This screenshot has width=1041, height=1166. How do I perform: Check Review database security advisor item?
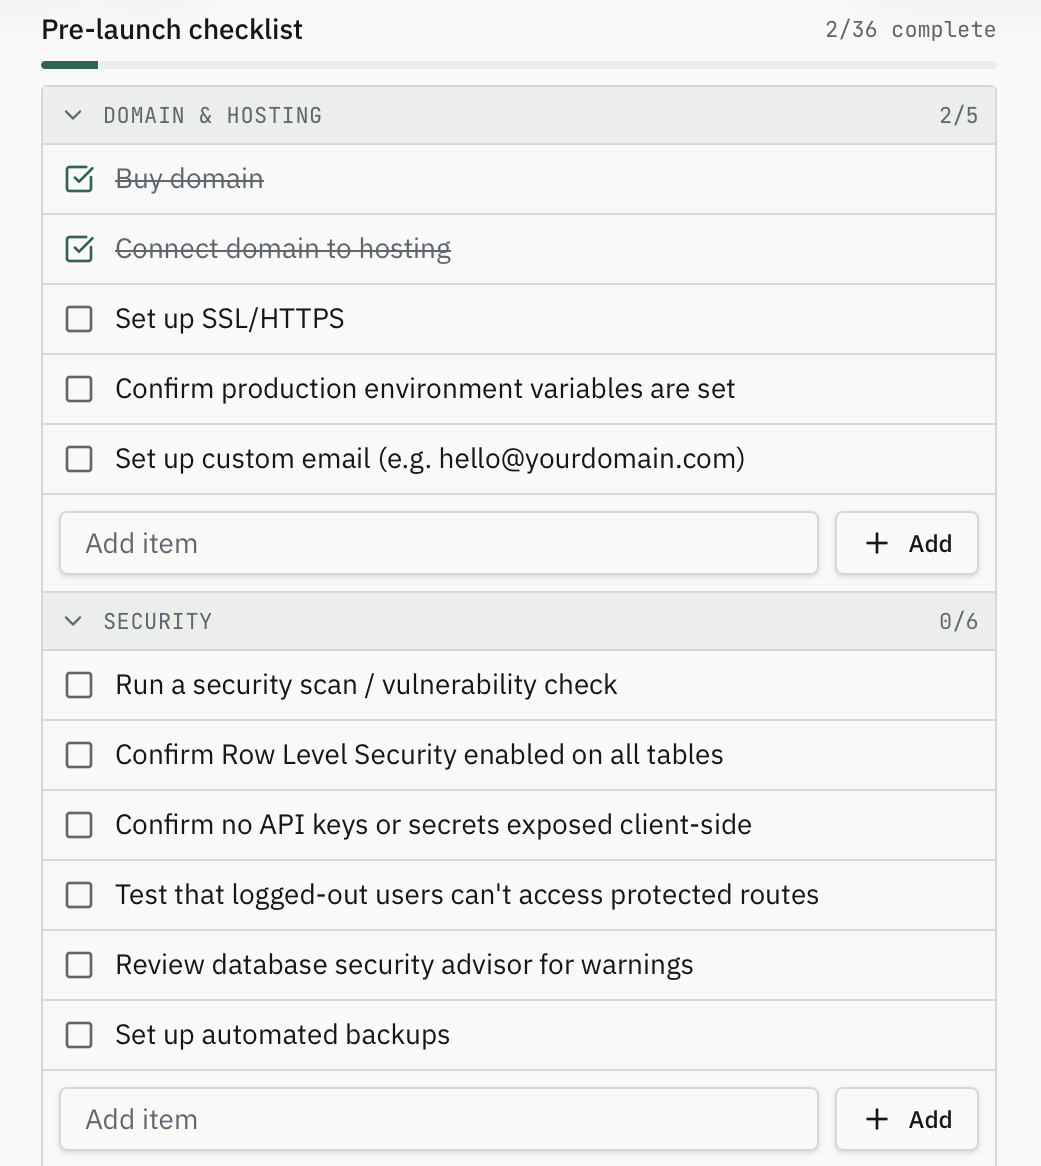tap(79, 964)
